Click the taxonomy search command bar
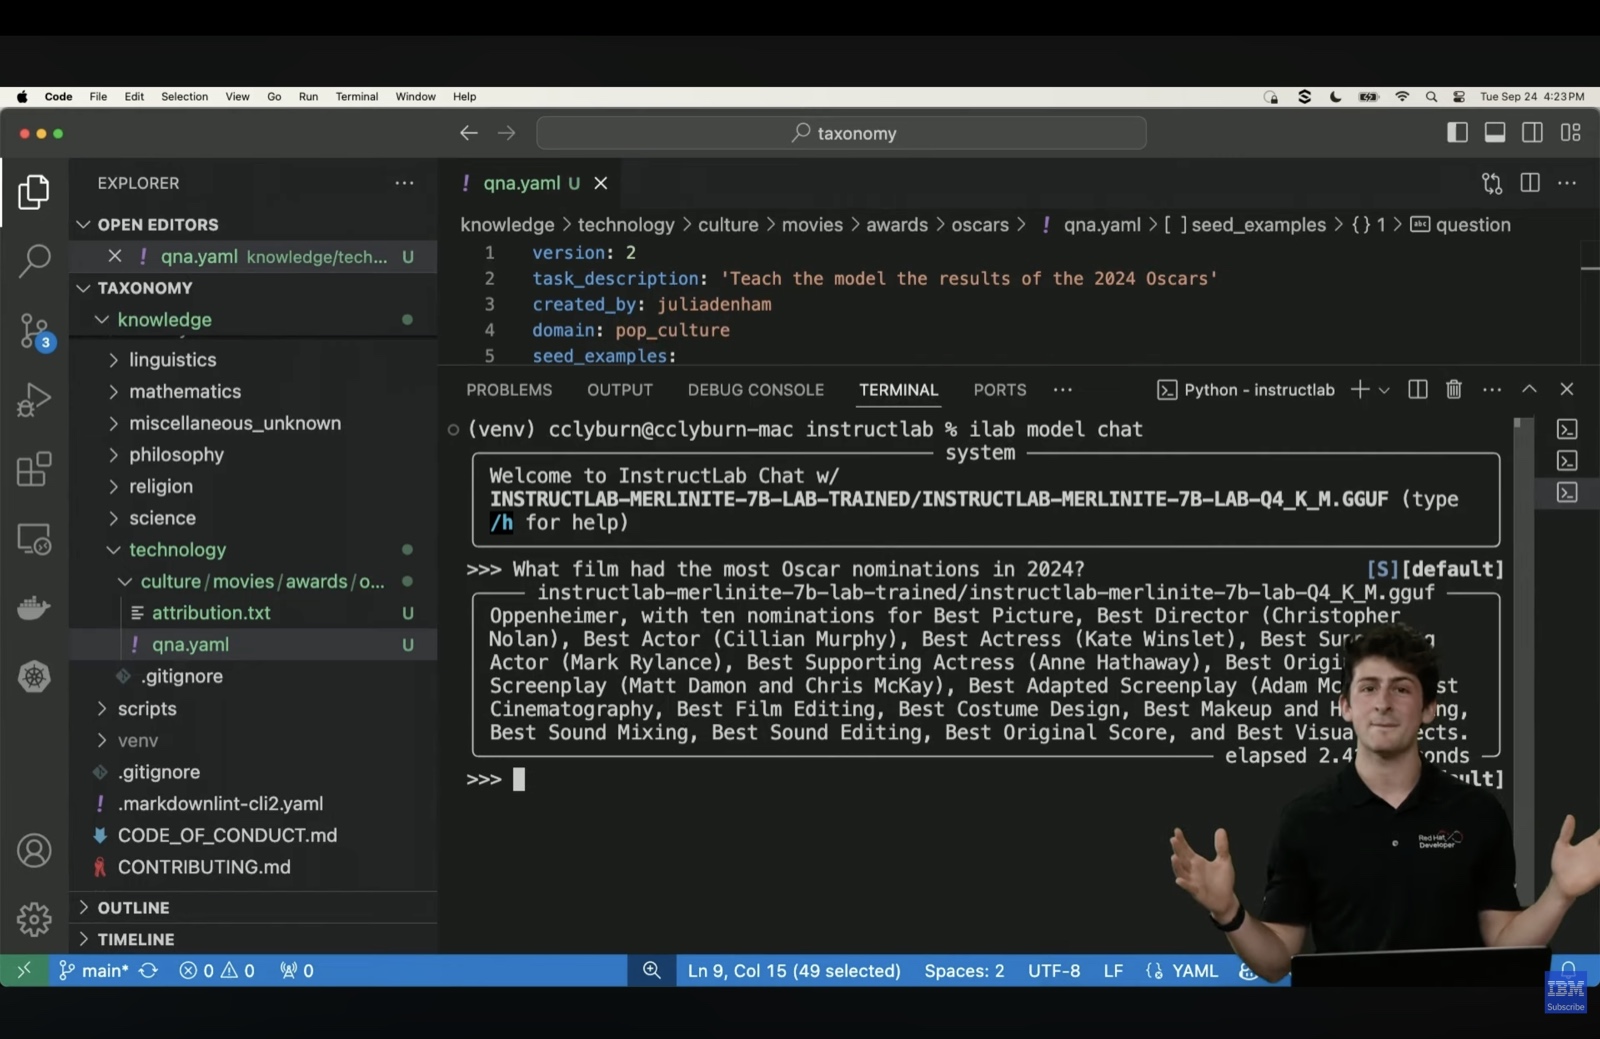This screenshot has height=1039, width=1600. 841,133
